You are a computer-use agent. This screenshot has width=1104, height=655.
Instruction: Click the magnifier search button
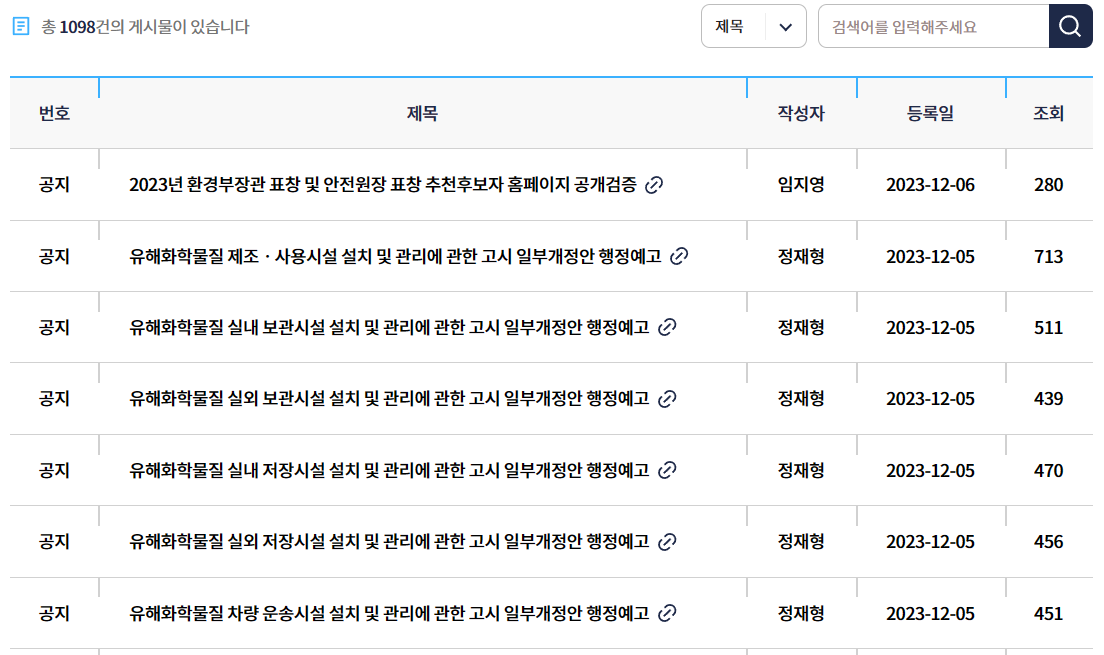click(1070, 27)
